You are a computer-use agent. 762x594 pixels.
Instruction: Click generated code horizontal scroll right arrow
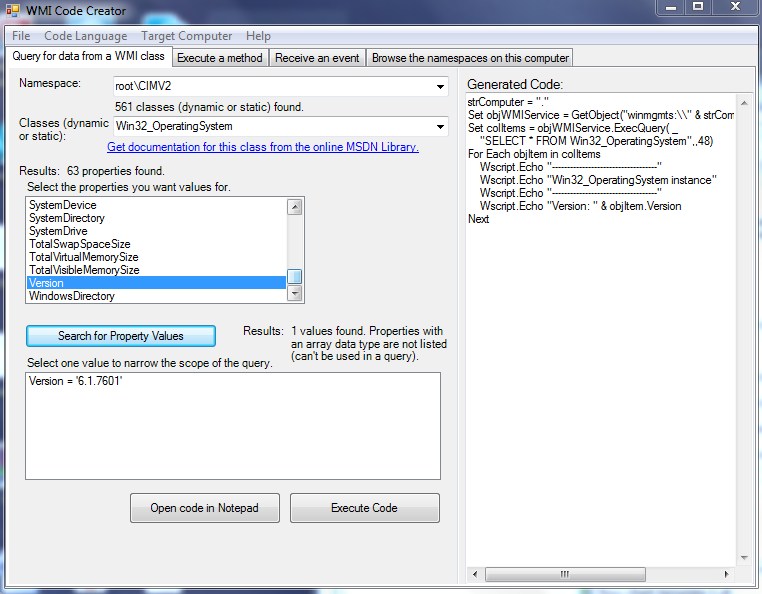727,574
